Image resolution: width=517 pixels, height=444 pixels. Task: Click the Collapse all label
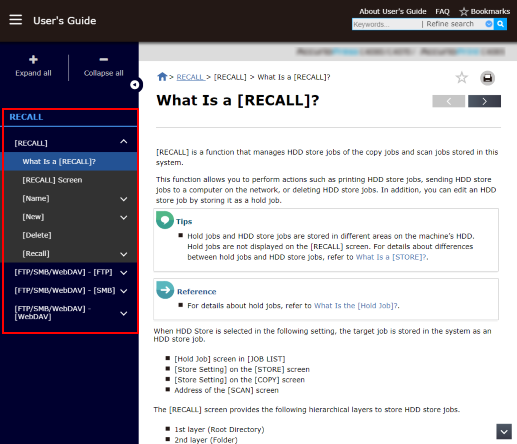(104, 73)
